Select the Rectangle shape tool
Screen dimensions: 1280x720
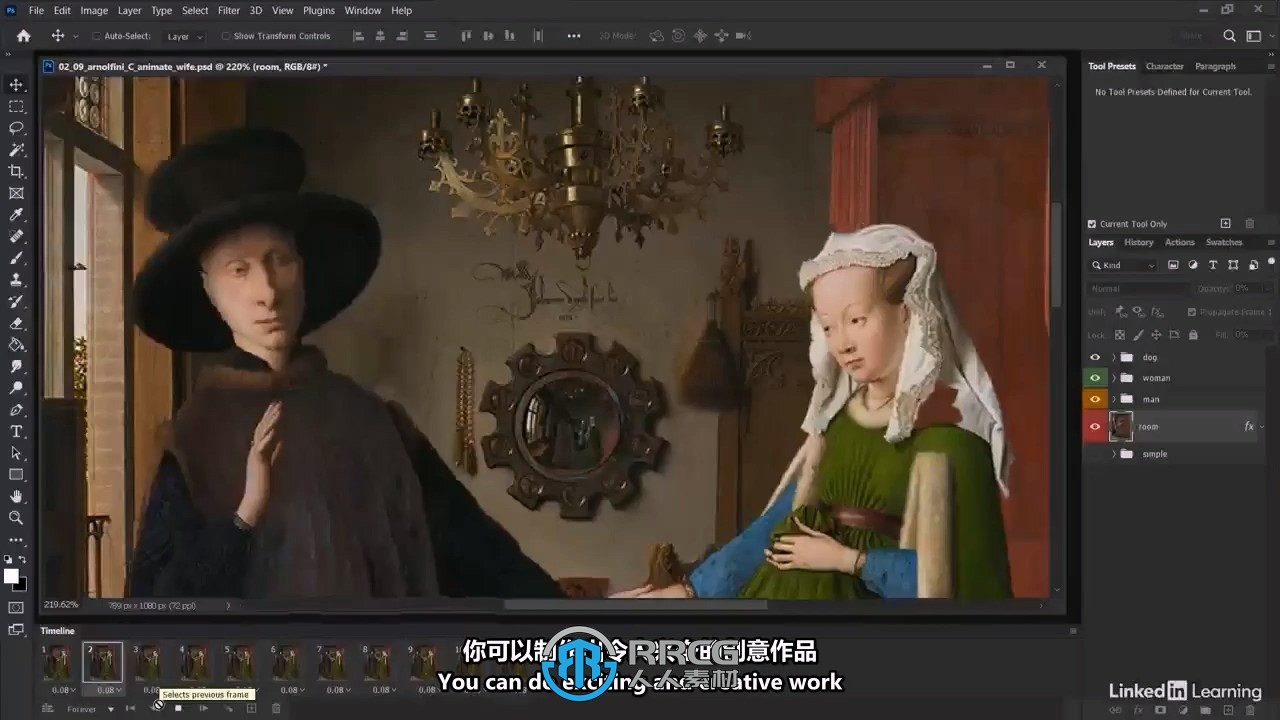pyautogui.click(x=16, y=475)
